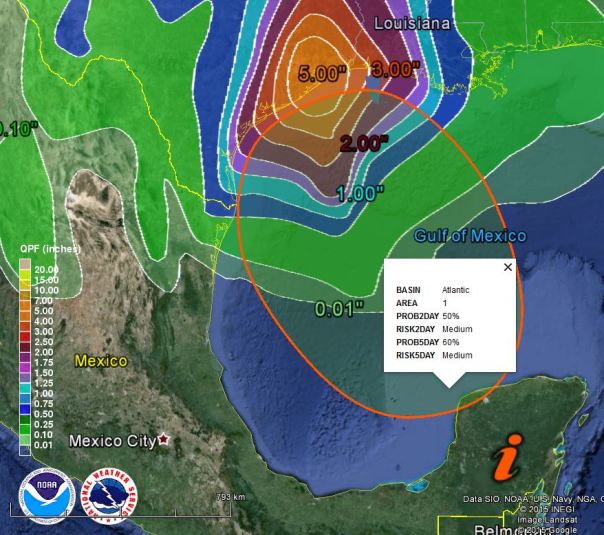Click the 2.00" rainfall contour label
Viewport: 604px width, 535px height.
(364, 144)
